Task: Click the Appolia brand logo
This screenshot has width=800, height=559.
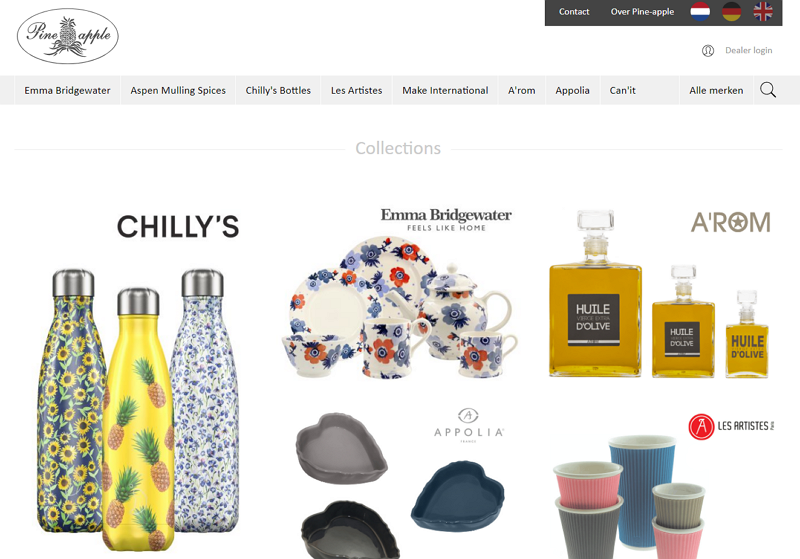Action: click(468, 425)
